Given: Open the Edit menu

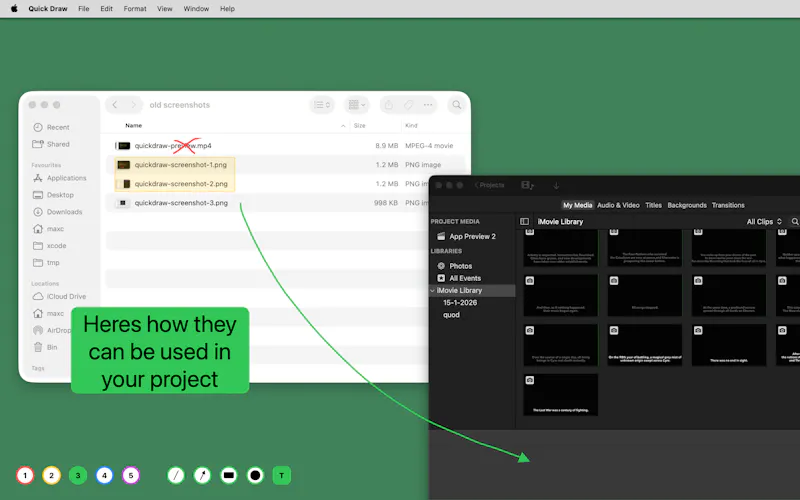Looking at the screenshot, I should pos(107,9).
